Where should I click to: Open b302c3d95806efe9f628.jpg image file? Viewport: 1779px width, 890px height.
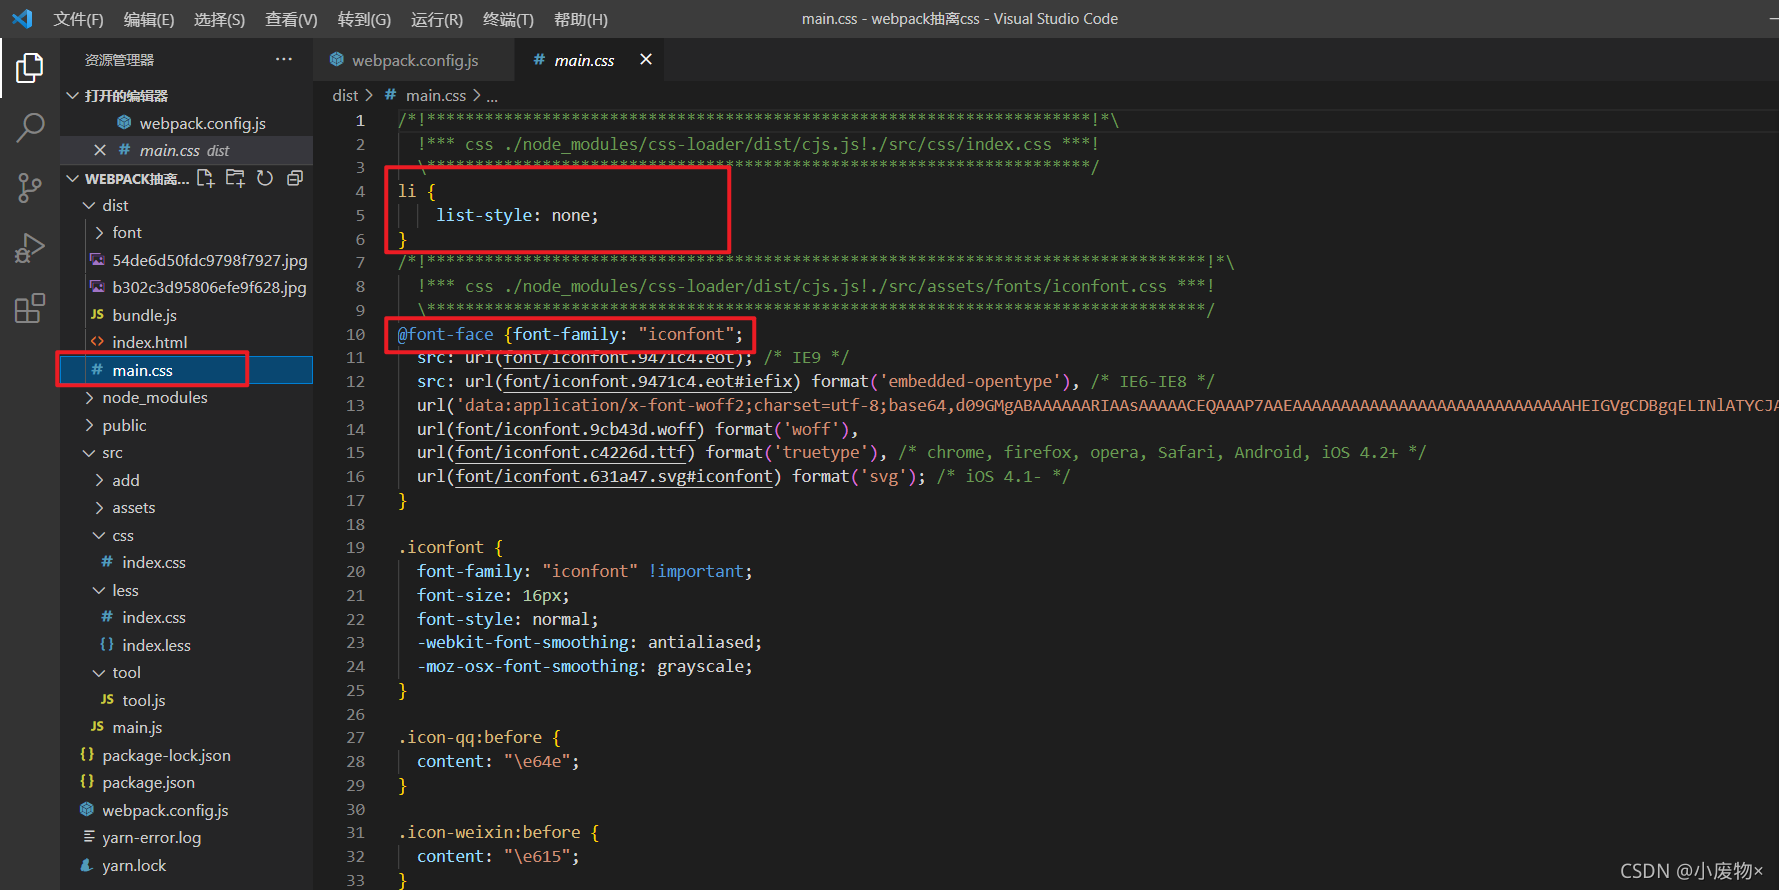click(x=186, y=287)
